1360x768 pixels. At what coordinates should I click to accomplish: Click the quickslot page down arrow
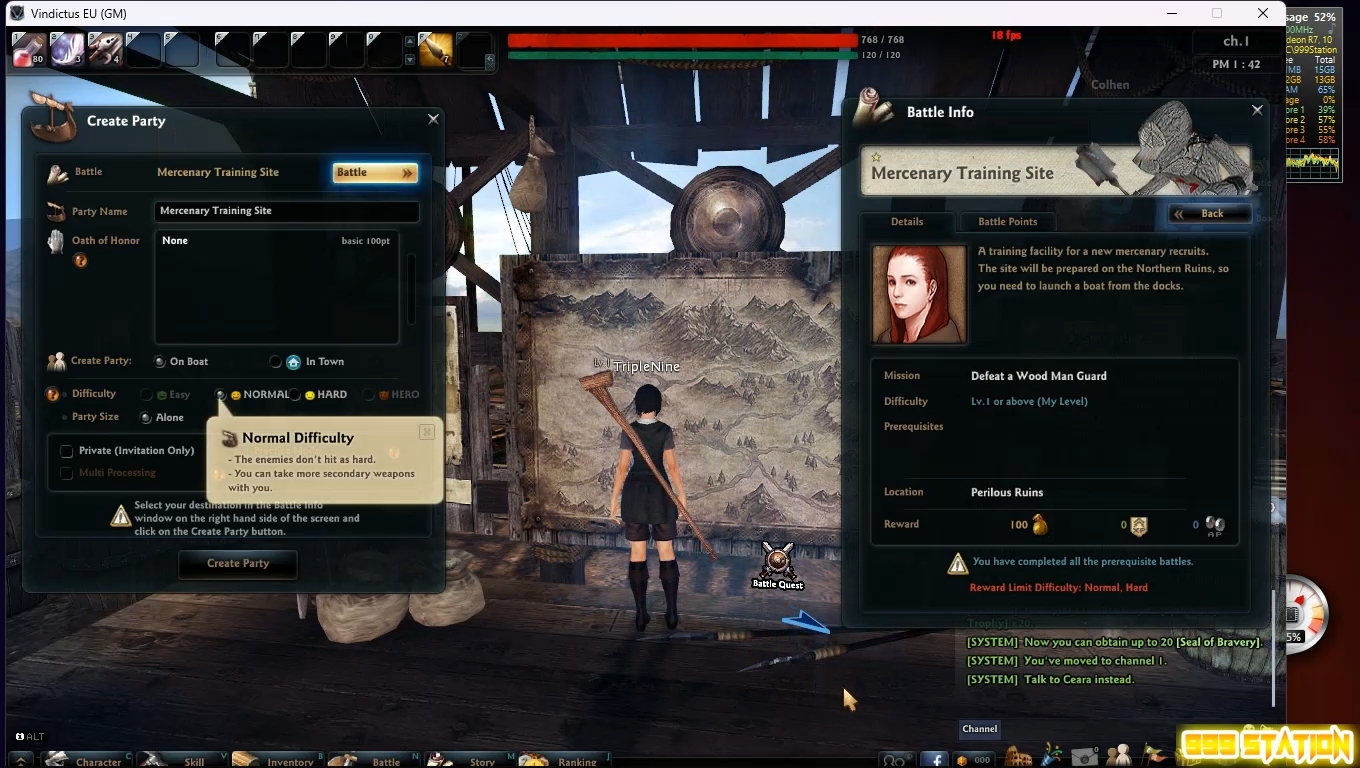point(409,59)
